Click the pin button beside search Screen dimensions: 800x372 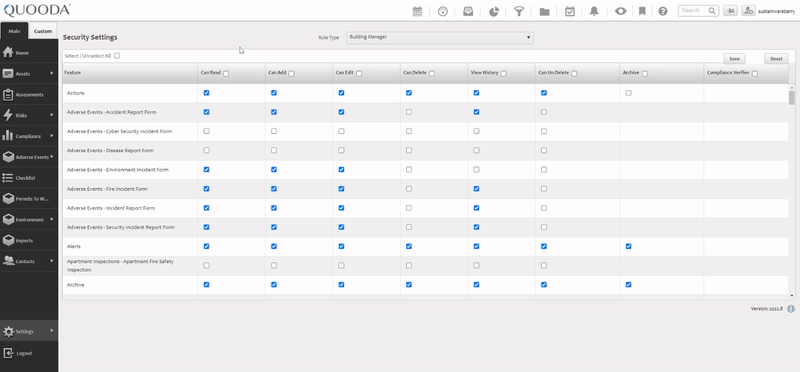730,11
